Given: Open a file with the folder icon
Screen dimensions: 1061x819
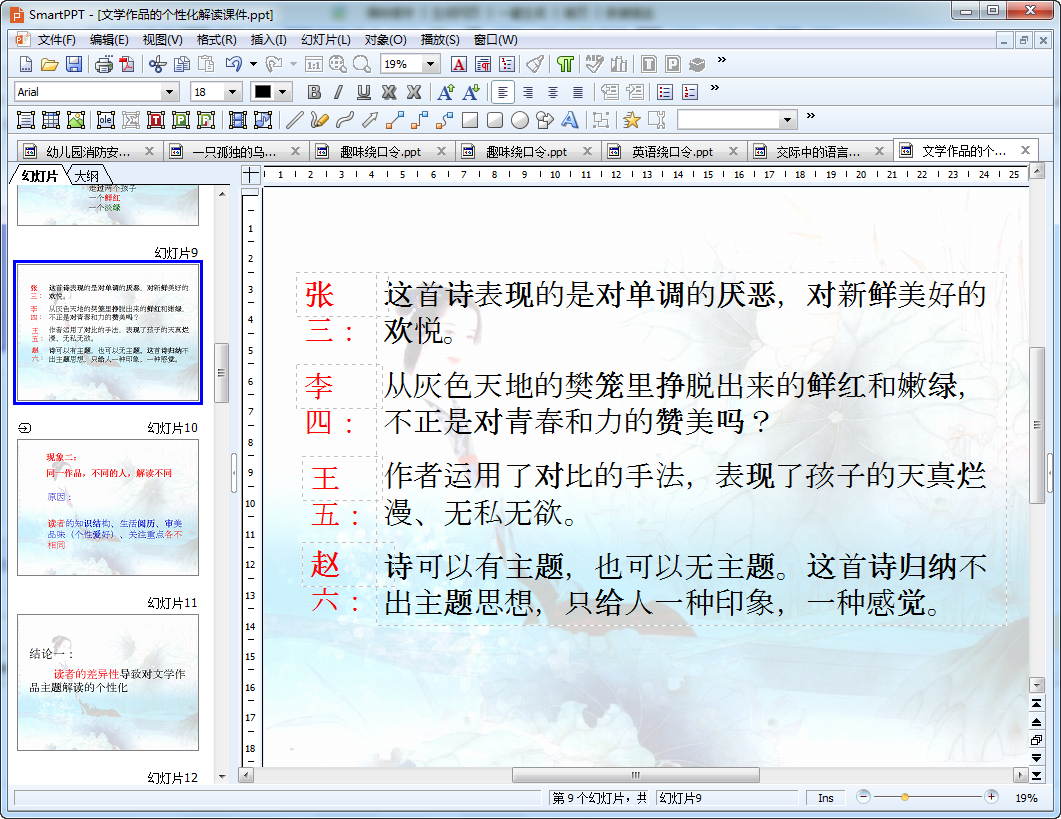Looking at the screenshot, I should pyautogui.click(x=49, y=64).
